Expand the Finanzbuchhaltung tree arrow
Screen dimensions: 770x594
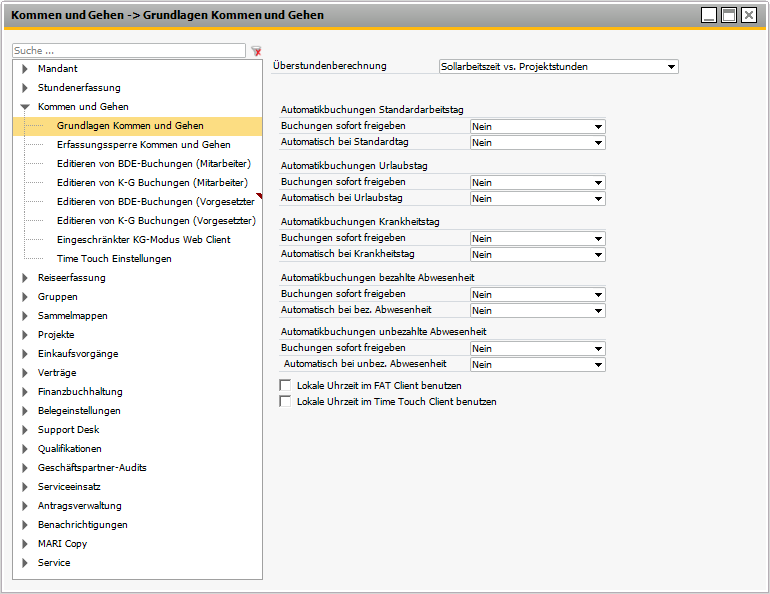point(25,392)
